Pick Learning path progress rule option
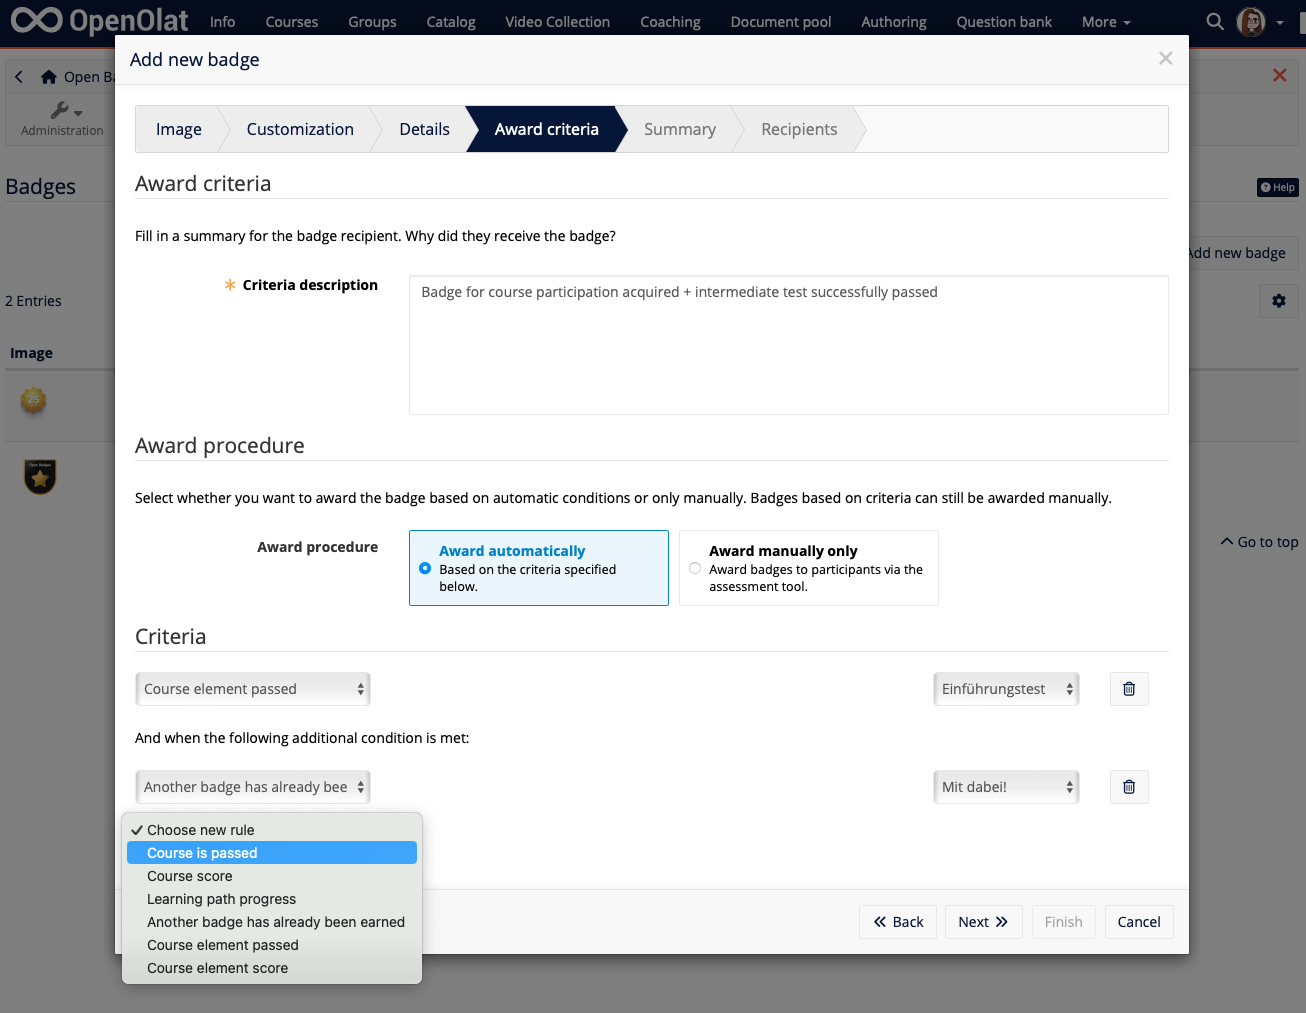Screen dimensions: 1306x1013 [x=221, y=899]
